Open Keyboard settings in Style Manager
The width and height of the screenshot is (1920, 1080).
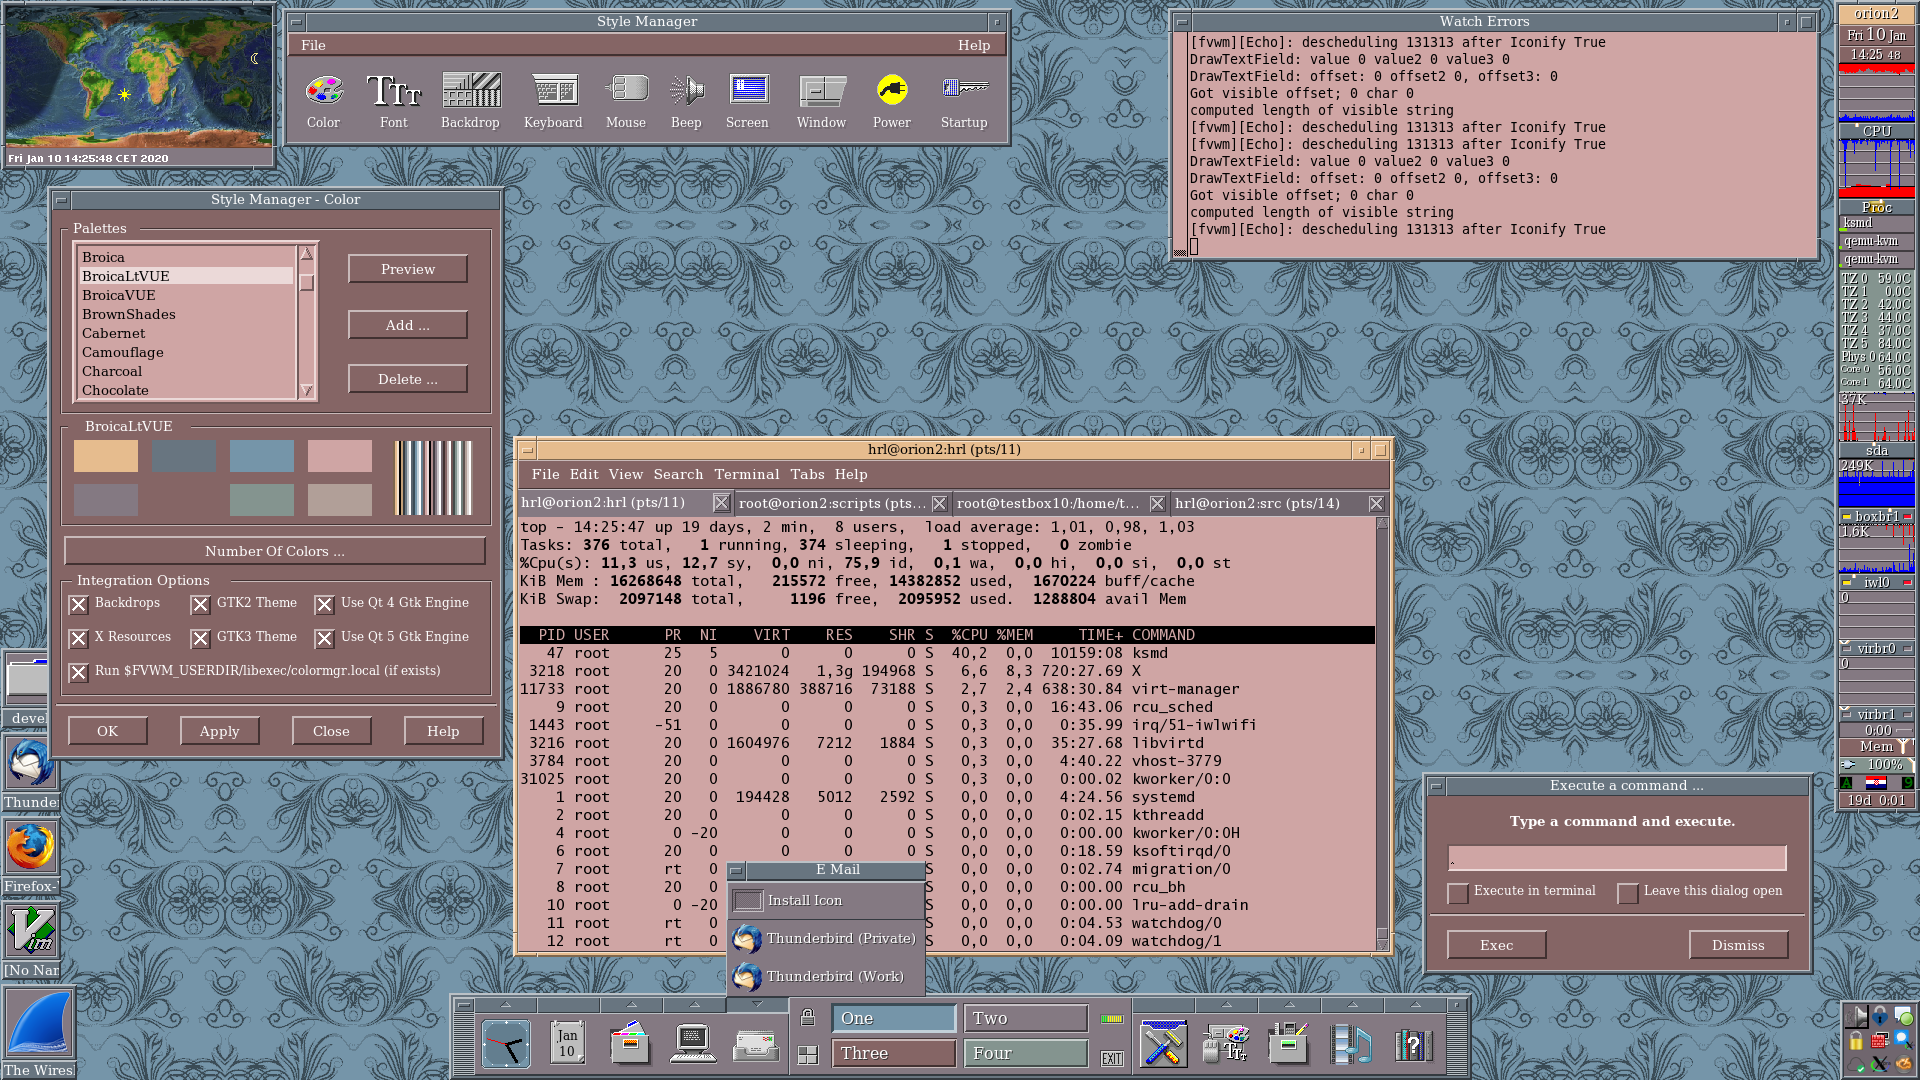click(553, 92)
